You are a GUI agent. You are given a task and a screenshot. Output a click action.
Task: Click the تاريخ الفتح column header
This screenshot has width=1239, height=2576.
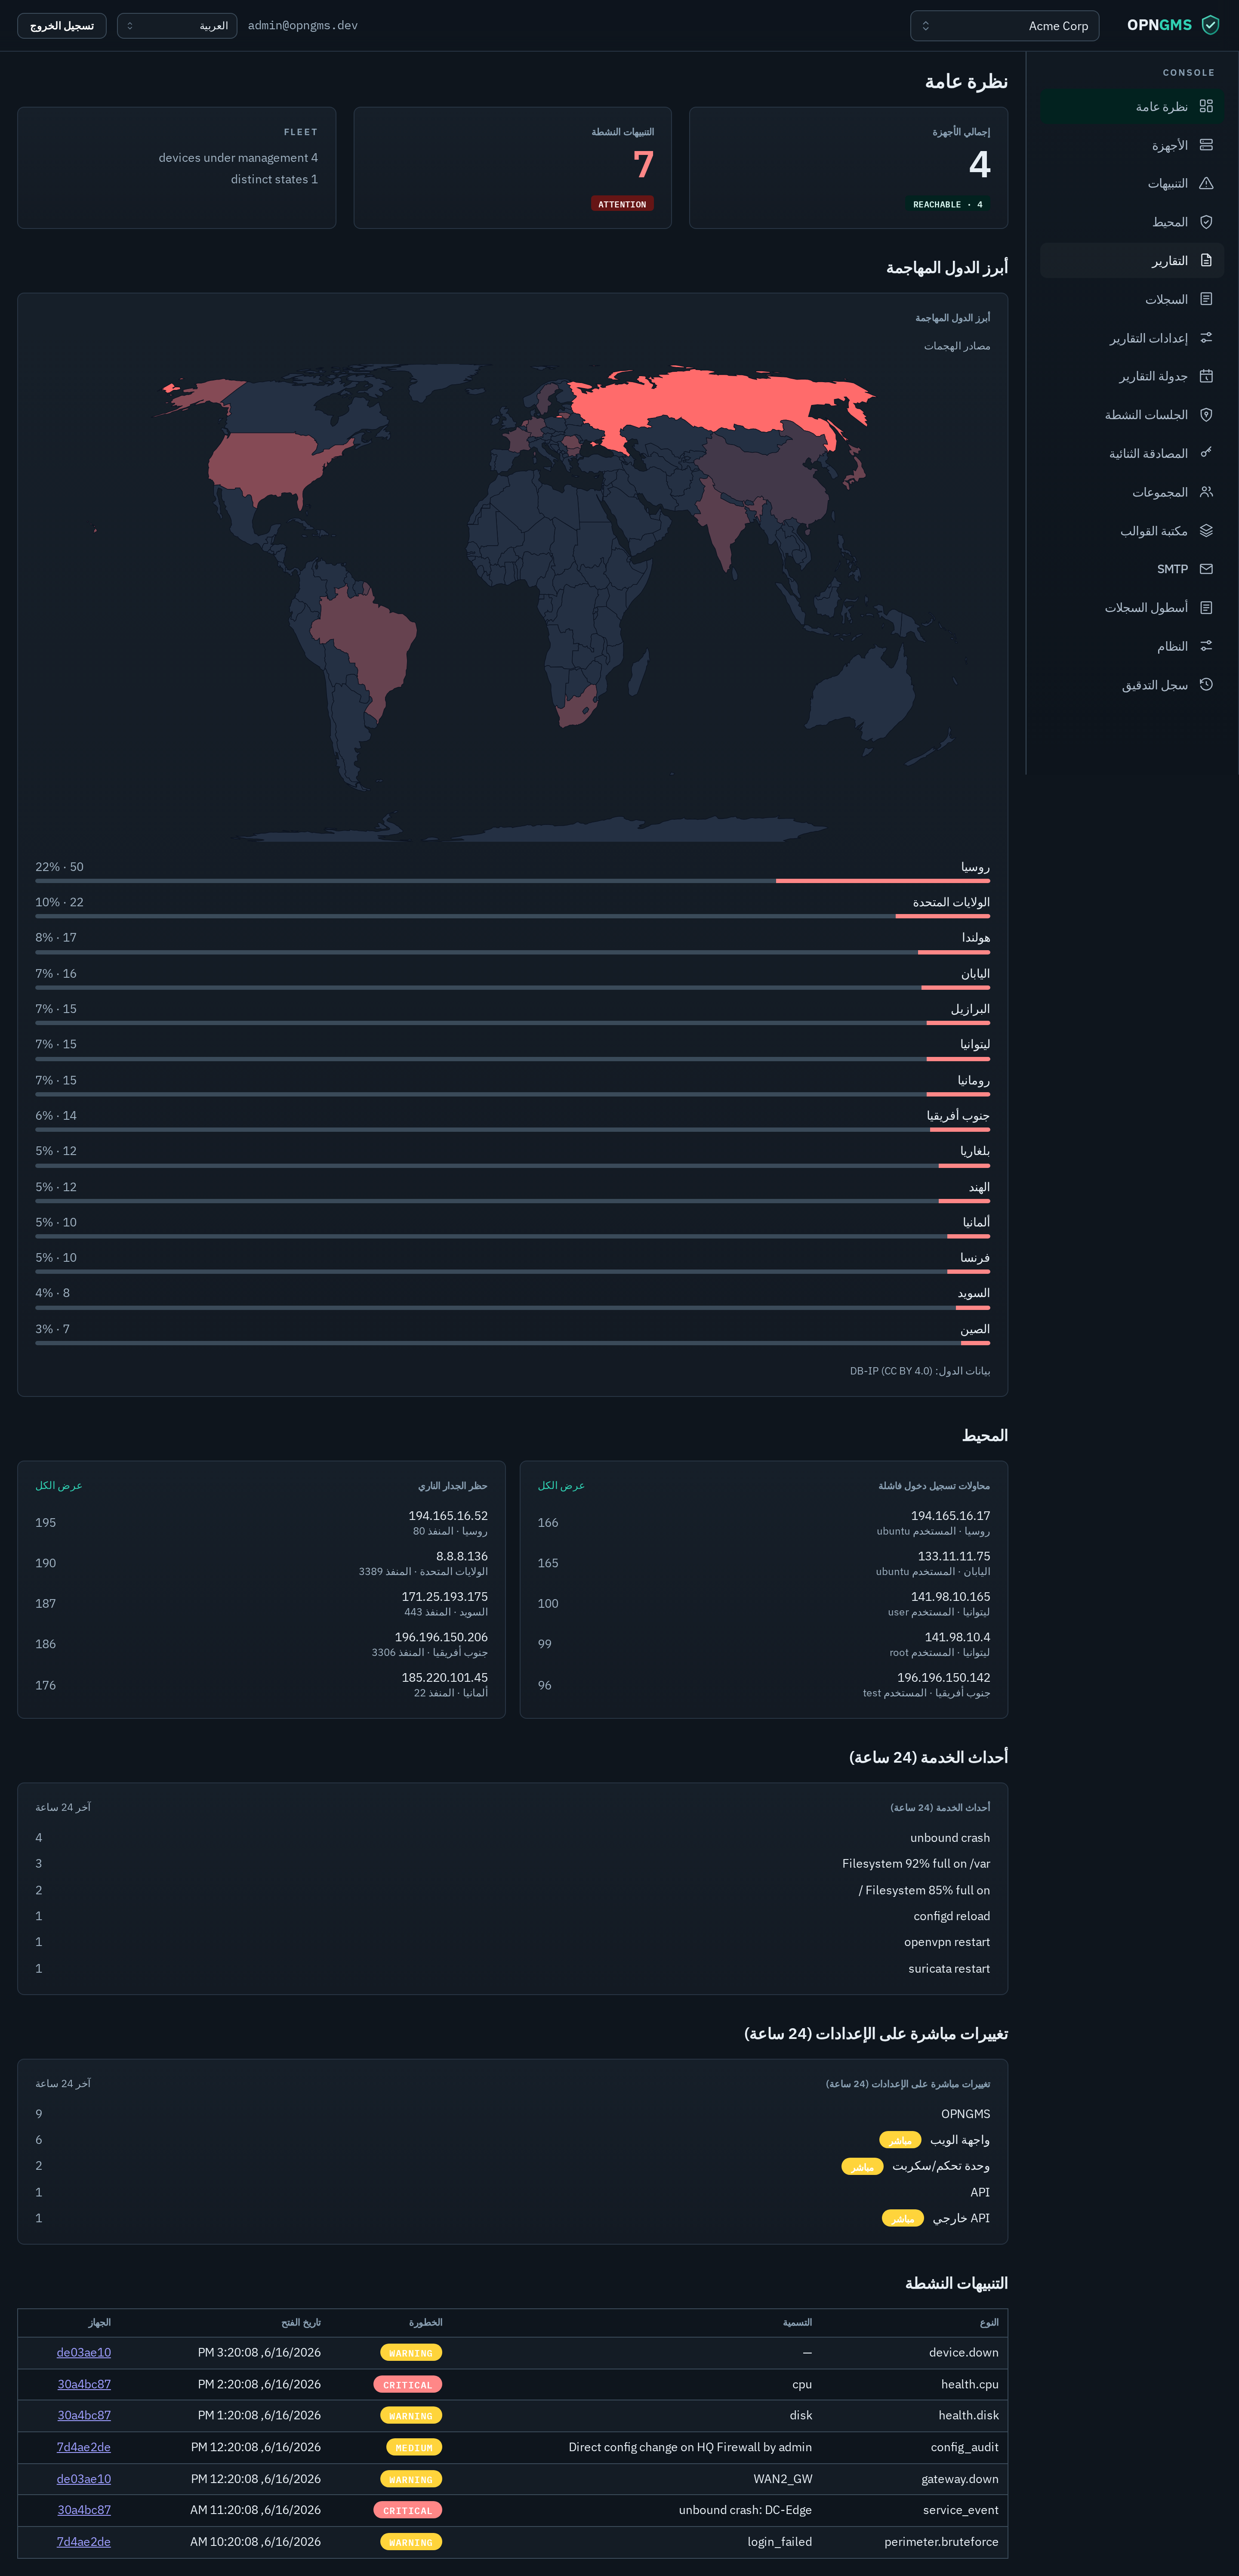[301, 2322]
